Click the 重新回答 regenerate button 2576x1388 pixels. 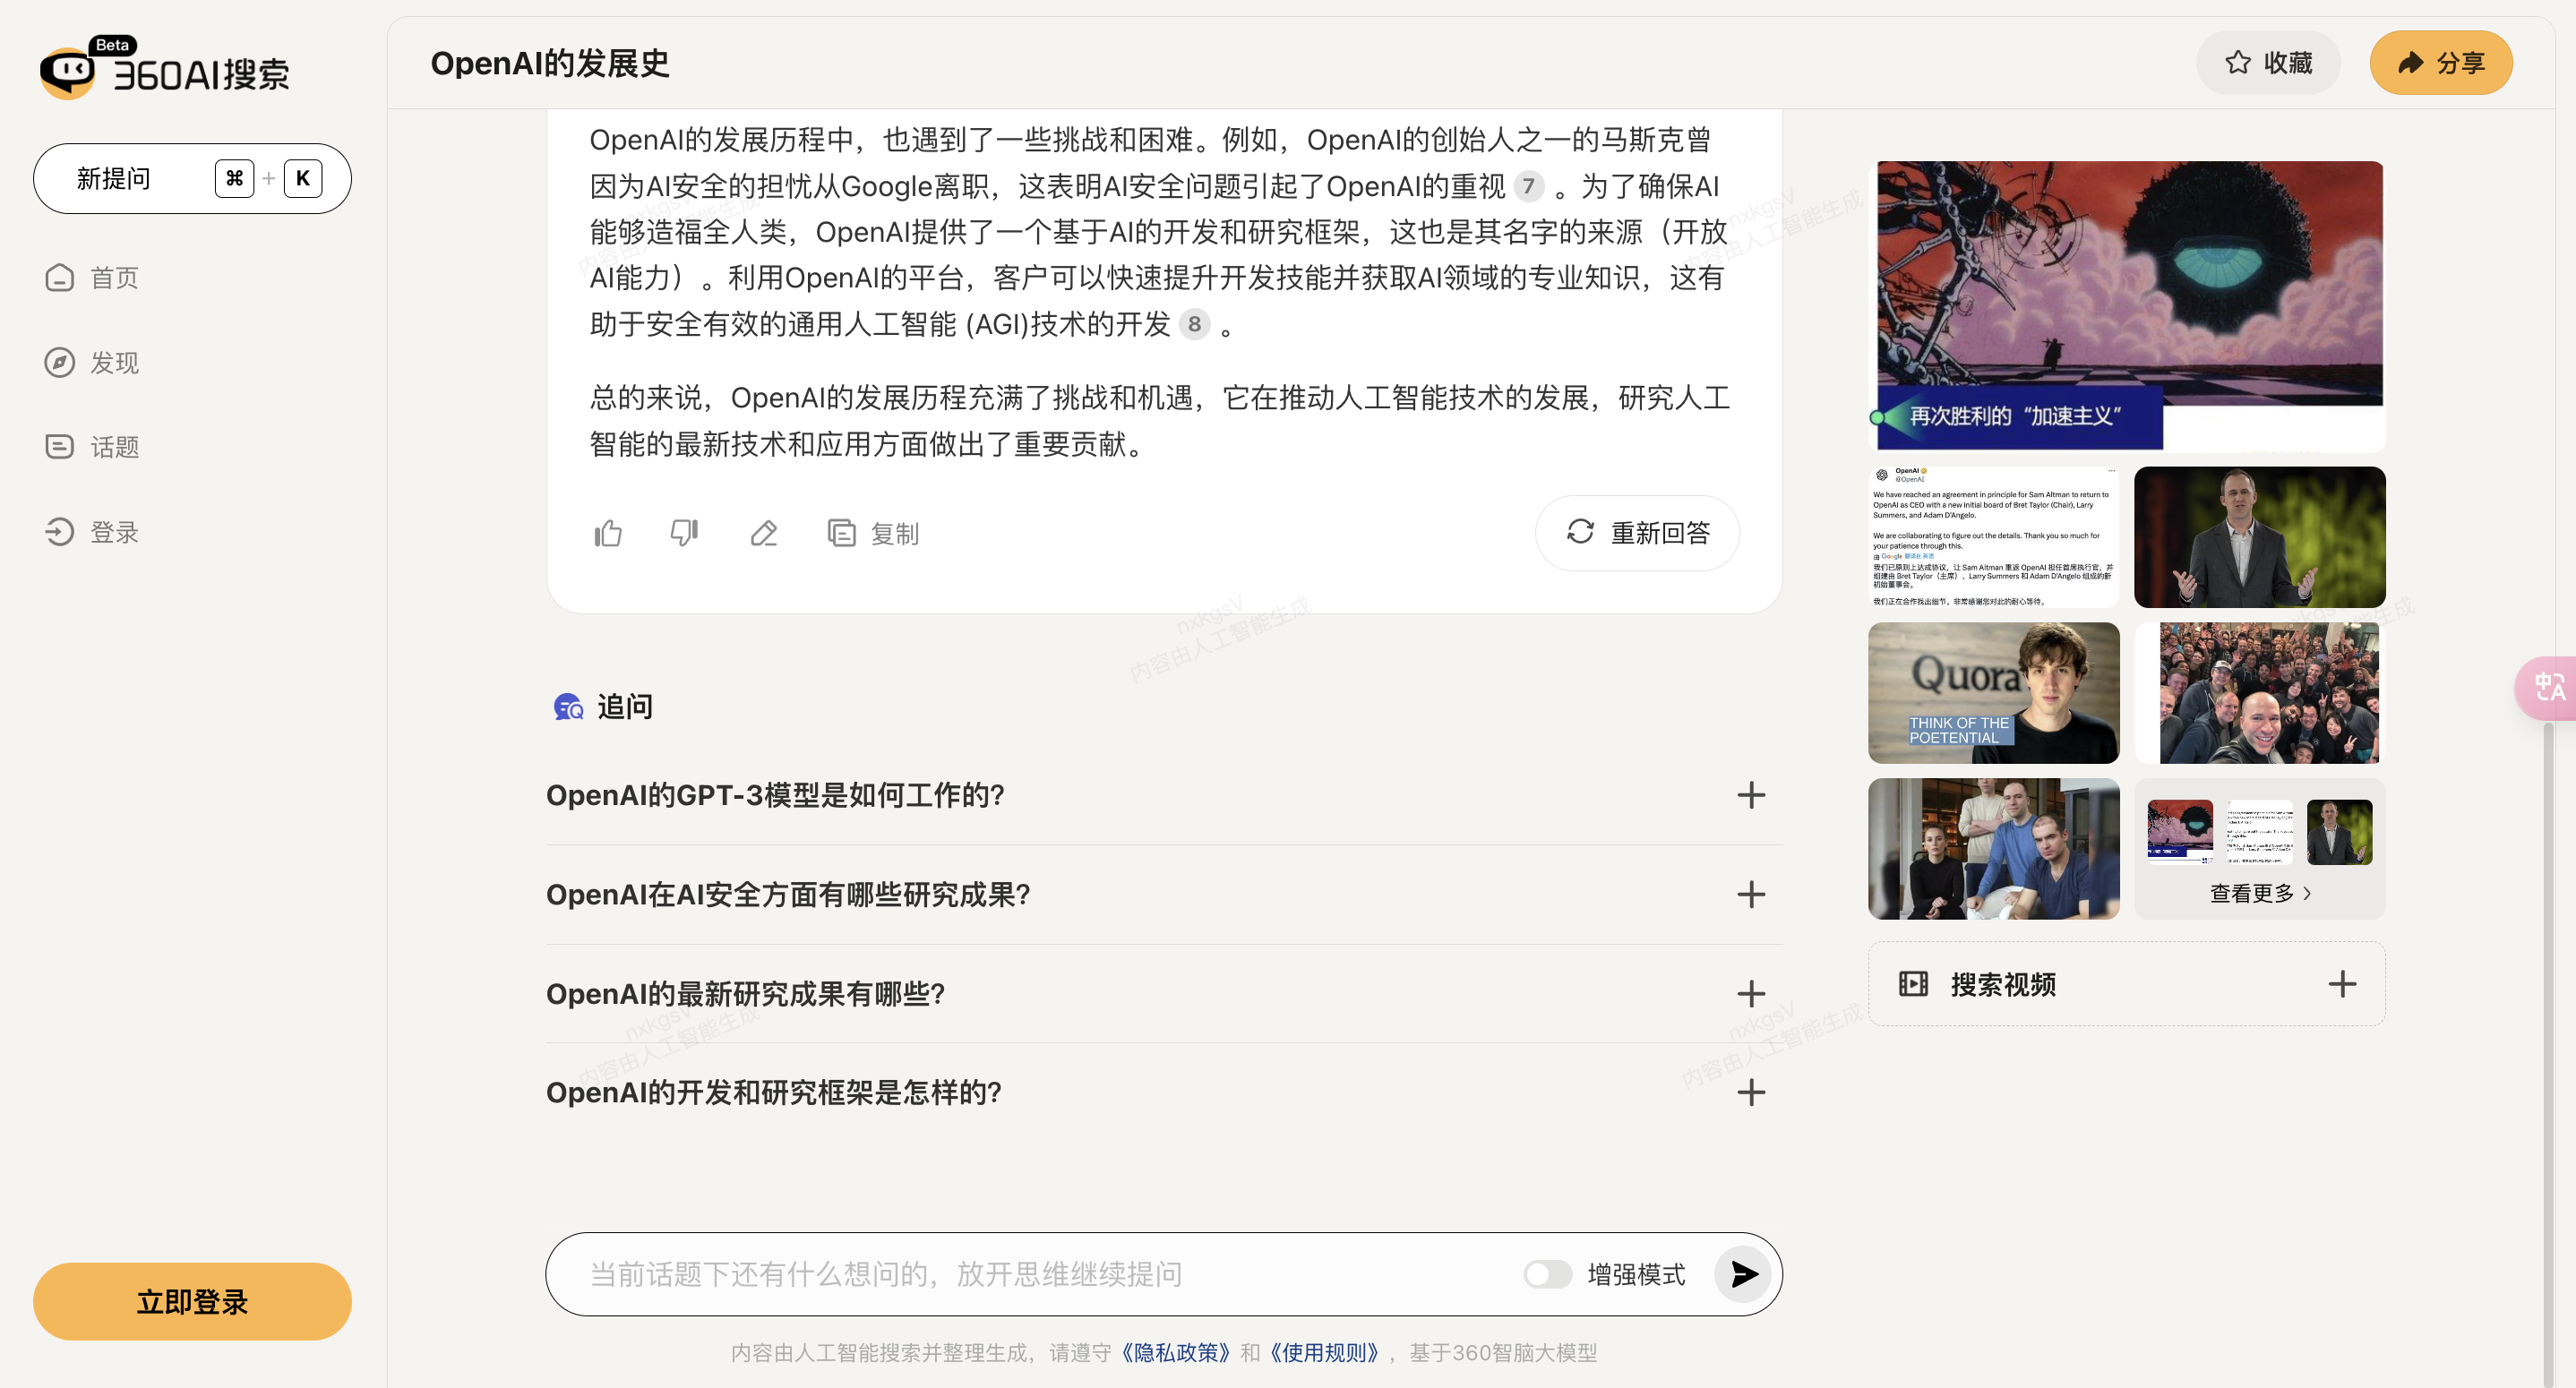[1638, 533]
